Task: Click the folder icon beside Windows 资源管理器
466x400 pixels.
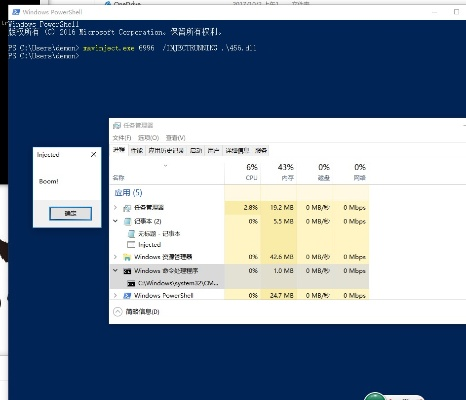Action: [x=127, y=257]
